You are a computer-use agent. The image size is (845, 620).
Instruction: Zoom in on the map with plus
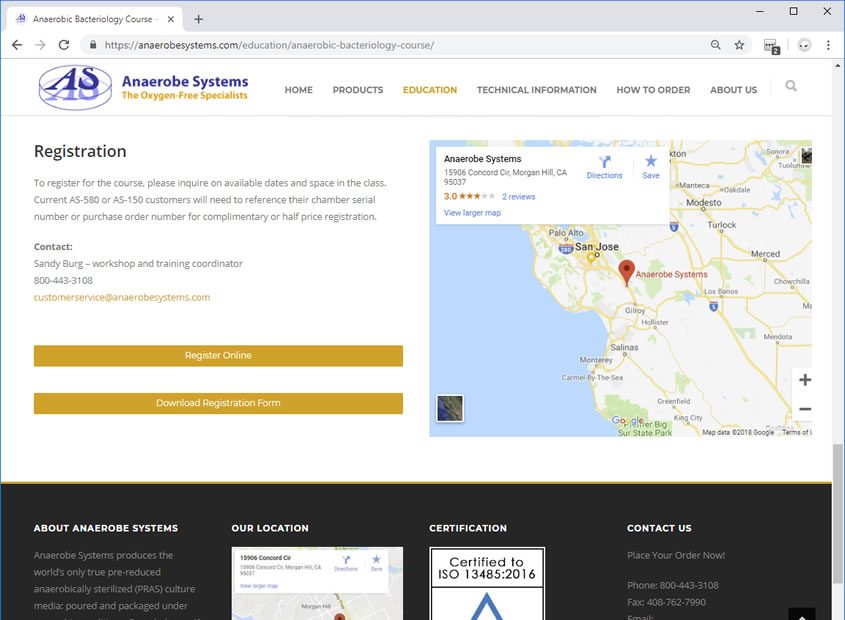click(805, 380)
